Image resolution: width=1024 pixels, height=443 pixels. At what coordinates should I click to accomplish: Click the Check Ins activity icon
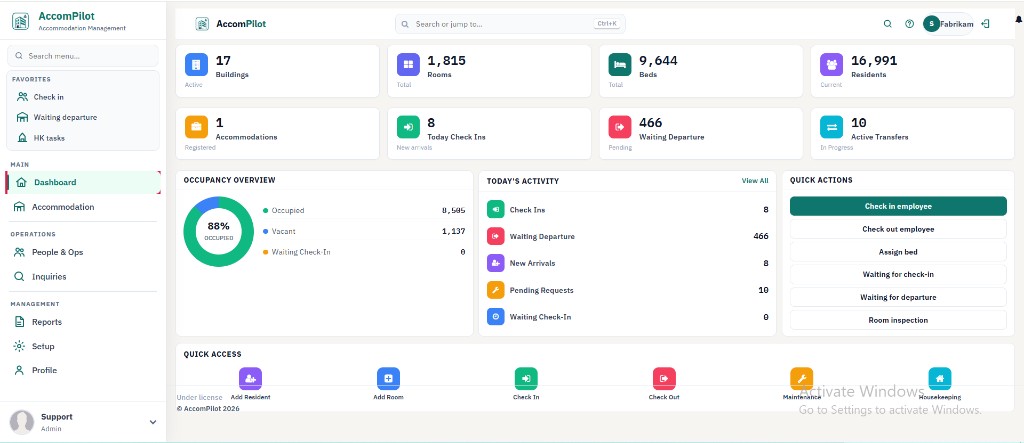pyautogui.click(x=496, y=210)
